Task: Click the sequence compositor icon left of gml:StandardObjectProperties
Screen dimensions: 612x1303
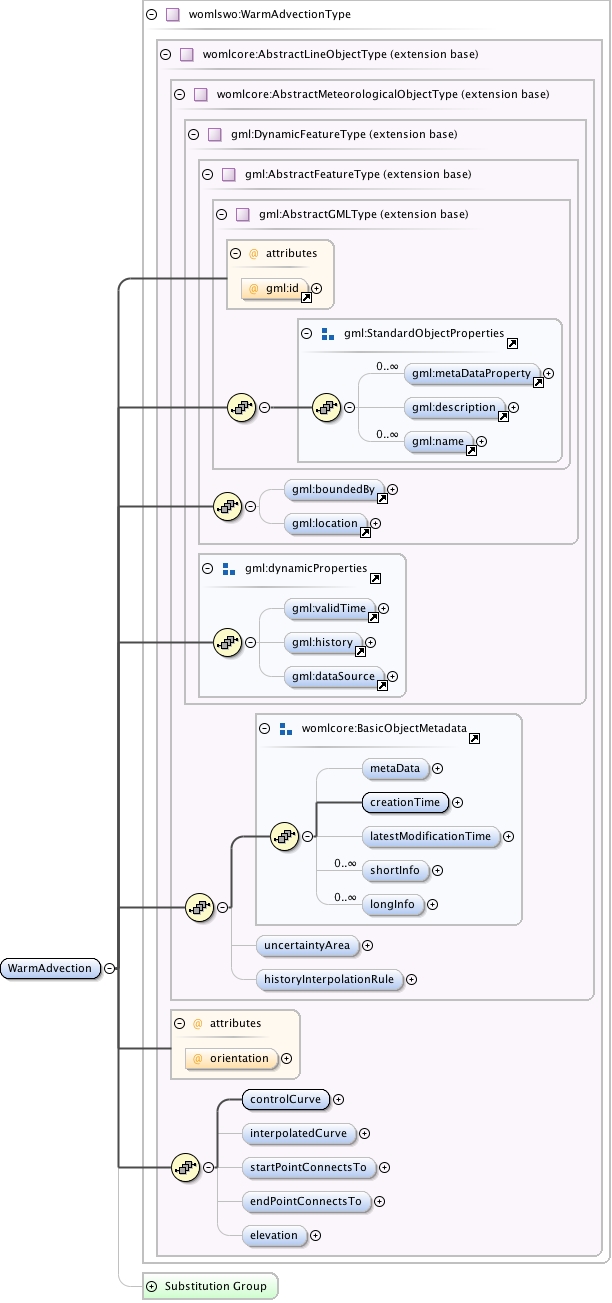Action: point(242,407)
